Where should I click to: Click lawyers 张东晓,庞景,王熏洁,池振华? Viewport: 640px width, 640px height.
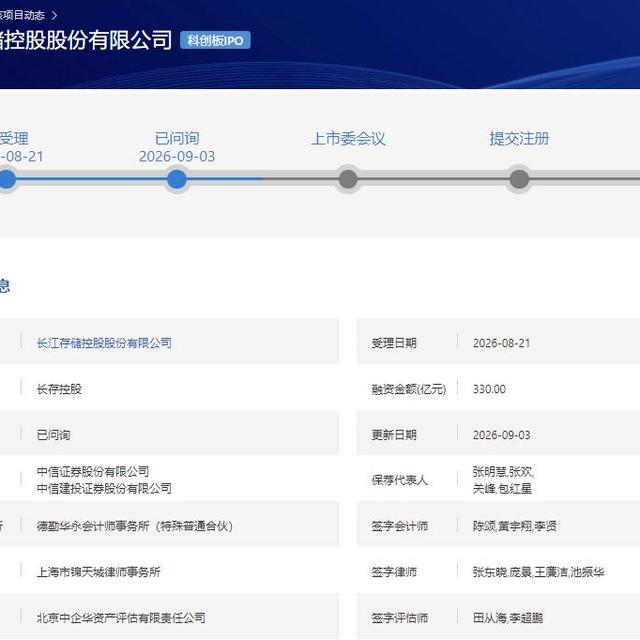[x=538, y=572]
